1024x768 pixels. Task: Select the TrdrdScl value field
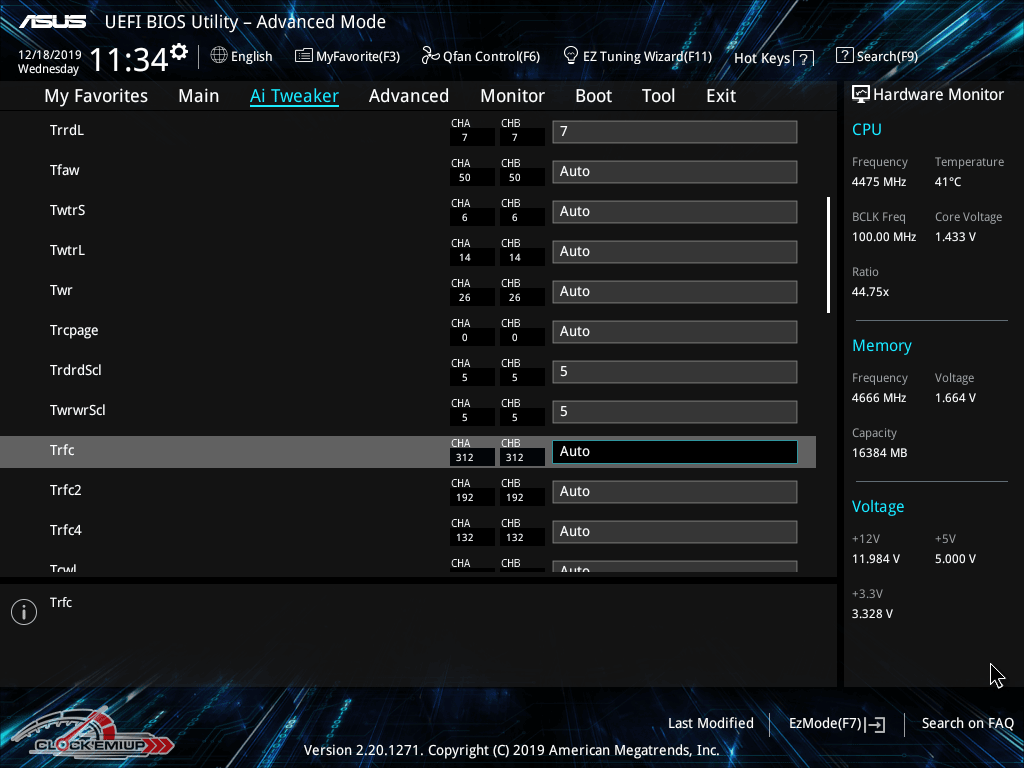coord(674,372)
